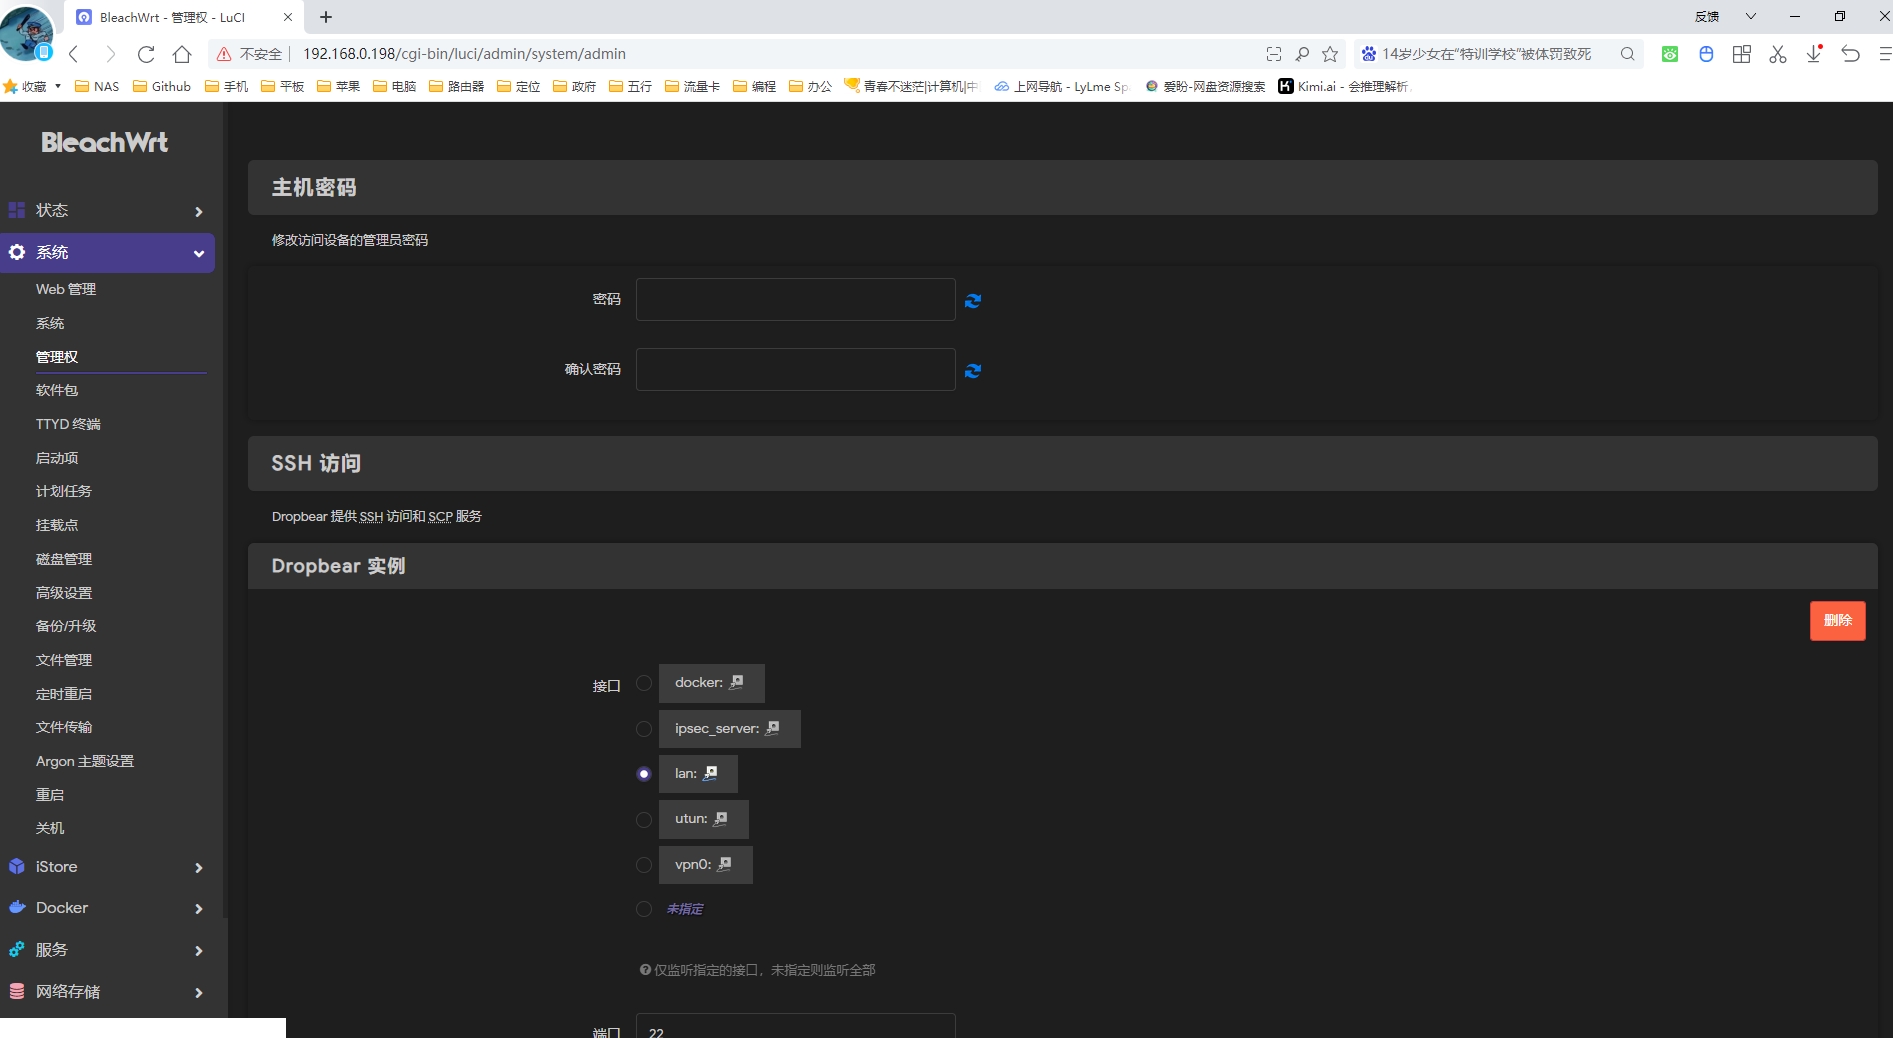
Task: Select the ipsec_server interface radio button
Action: [644, 729]
